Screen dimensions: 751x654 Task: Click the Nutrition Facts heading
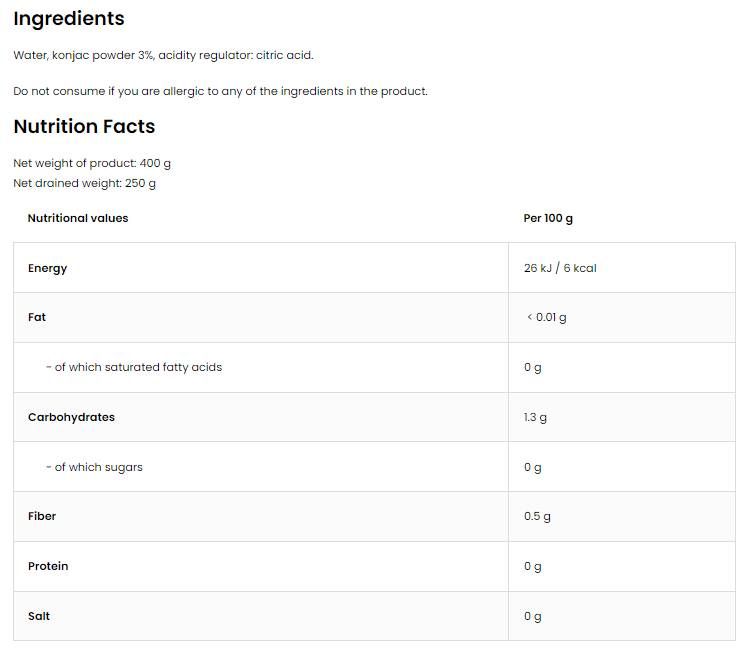(x=84, y=127)
